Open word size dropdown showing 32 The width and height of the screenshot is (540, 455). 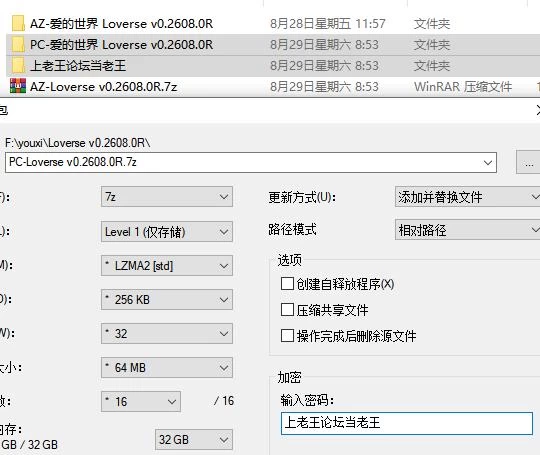(167, 333)
